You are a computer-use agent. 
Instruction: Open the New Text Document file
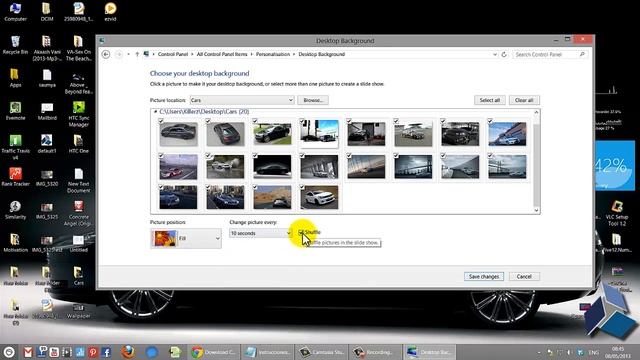[78, 180]
